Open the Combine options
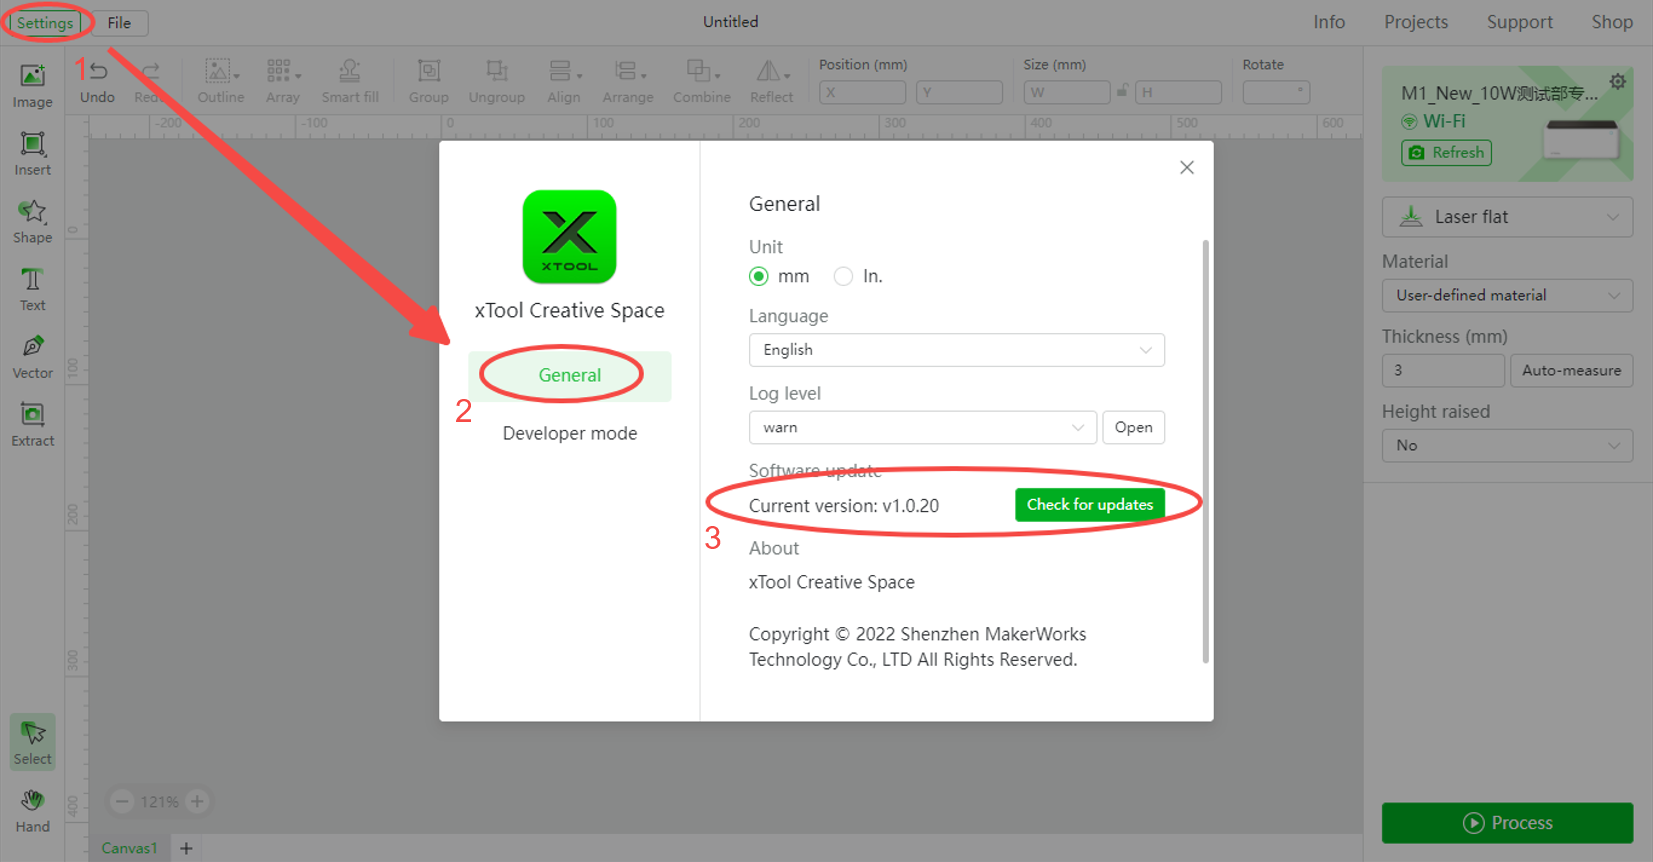 pos(702,82)
